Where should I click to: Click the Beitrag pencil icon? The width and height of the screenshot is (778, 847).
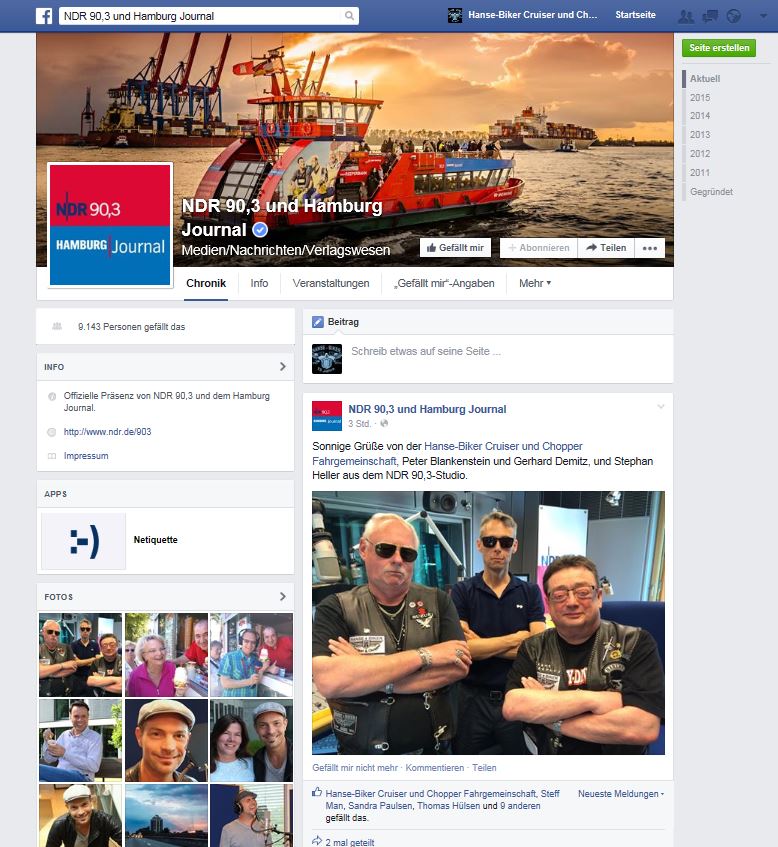[318, 322]
